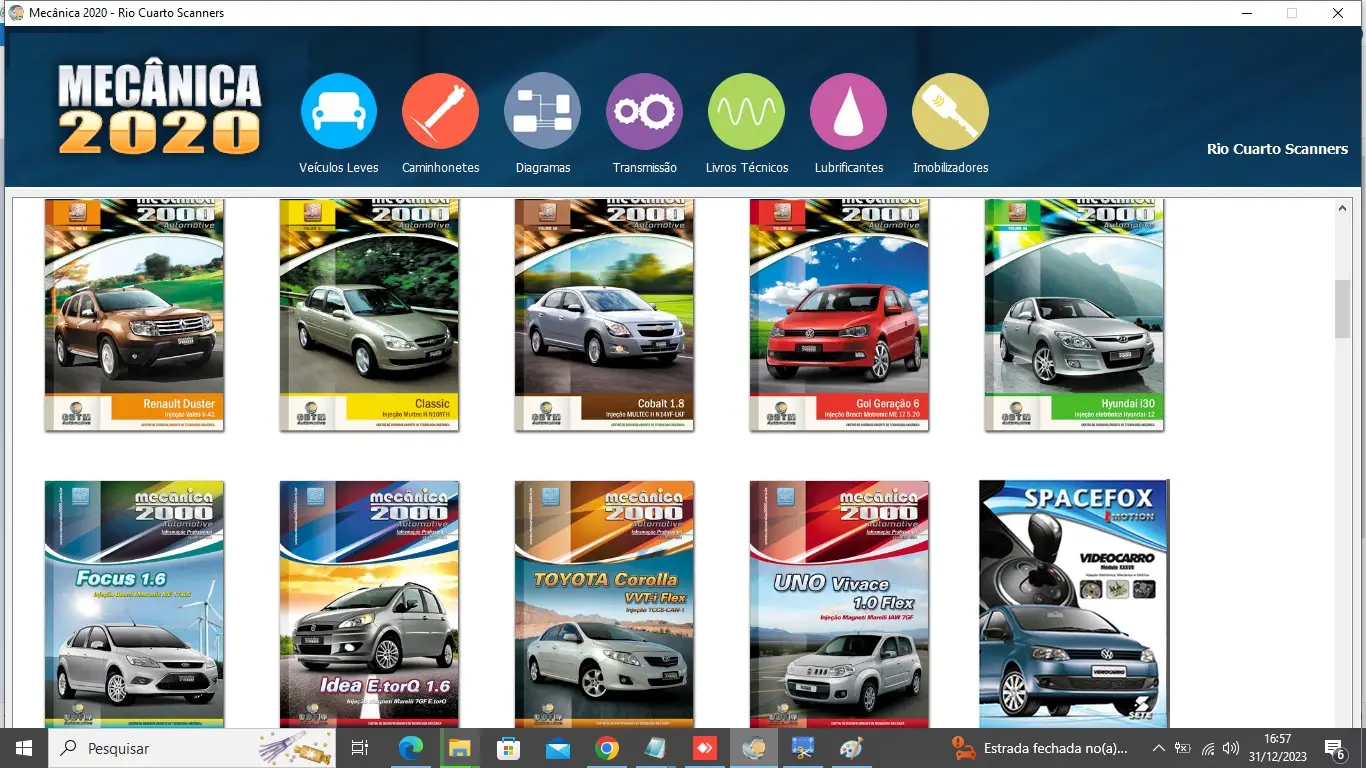
Task: Click the Transmissão gears icon
Action: 644,112
